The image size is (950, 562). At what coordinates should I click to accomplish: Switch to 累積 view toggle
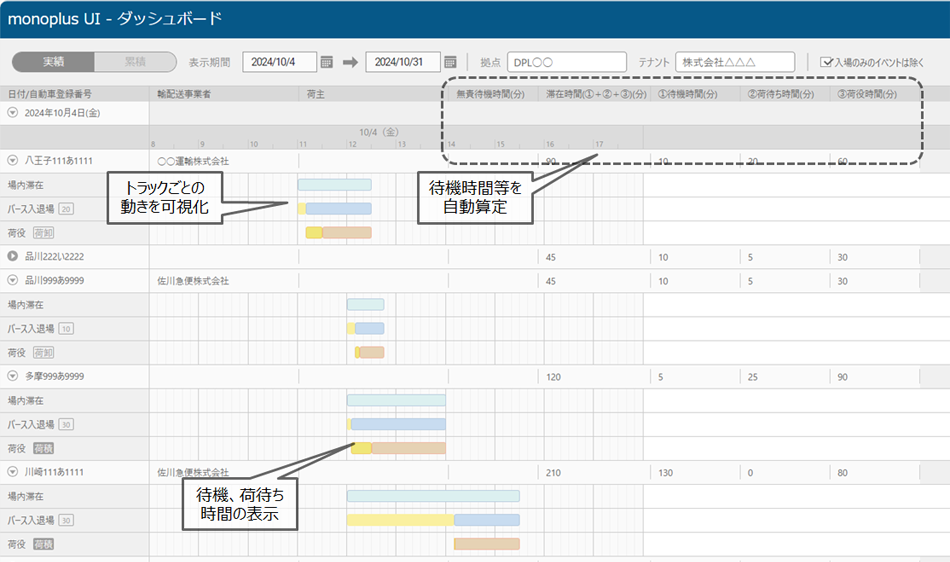(x=135, y=62)
